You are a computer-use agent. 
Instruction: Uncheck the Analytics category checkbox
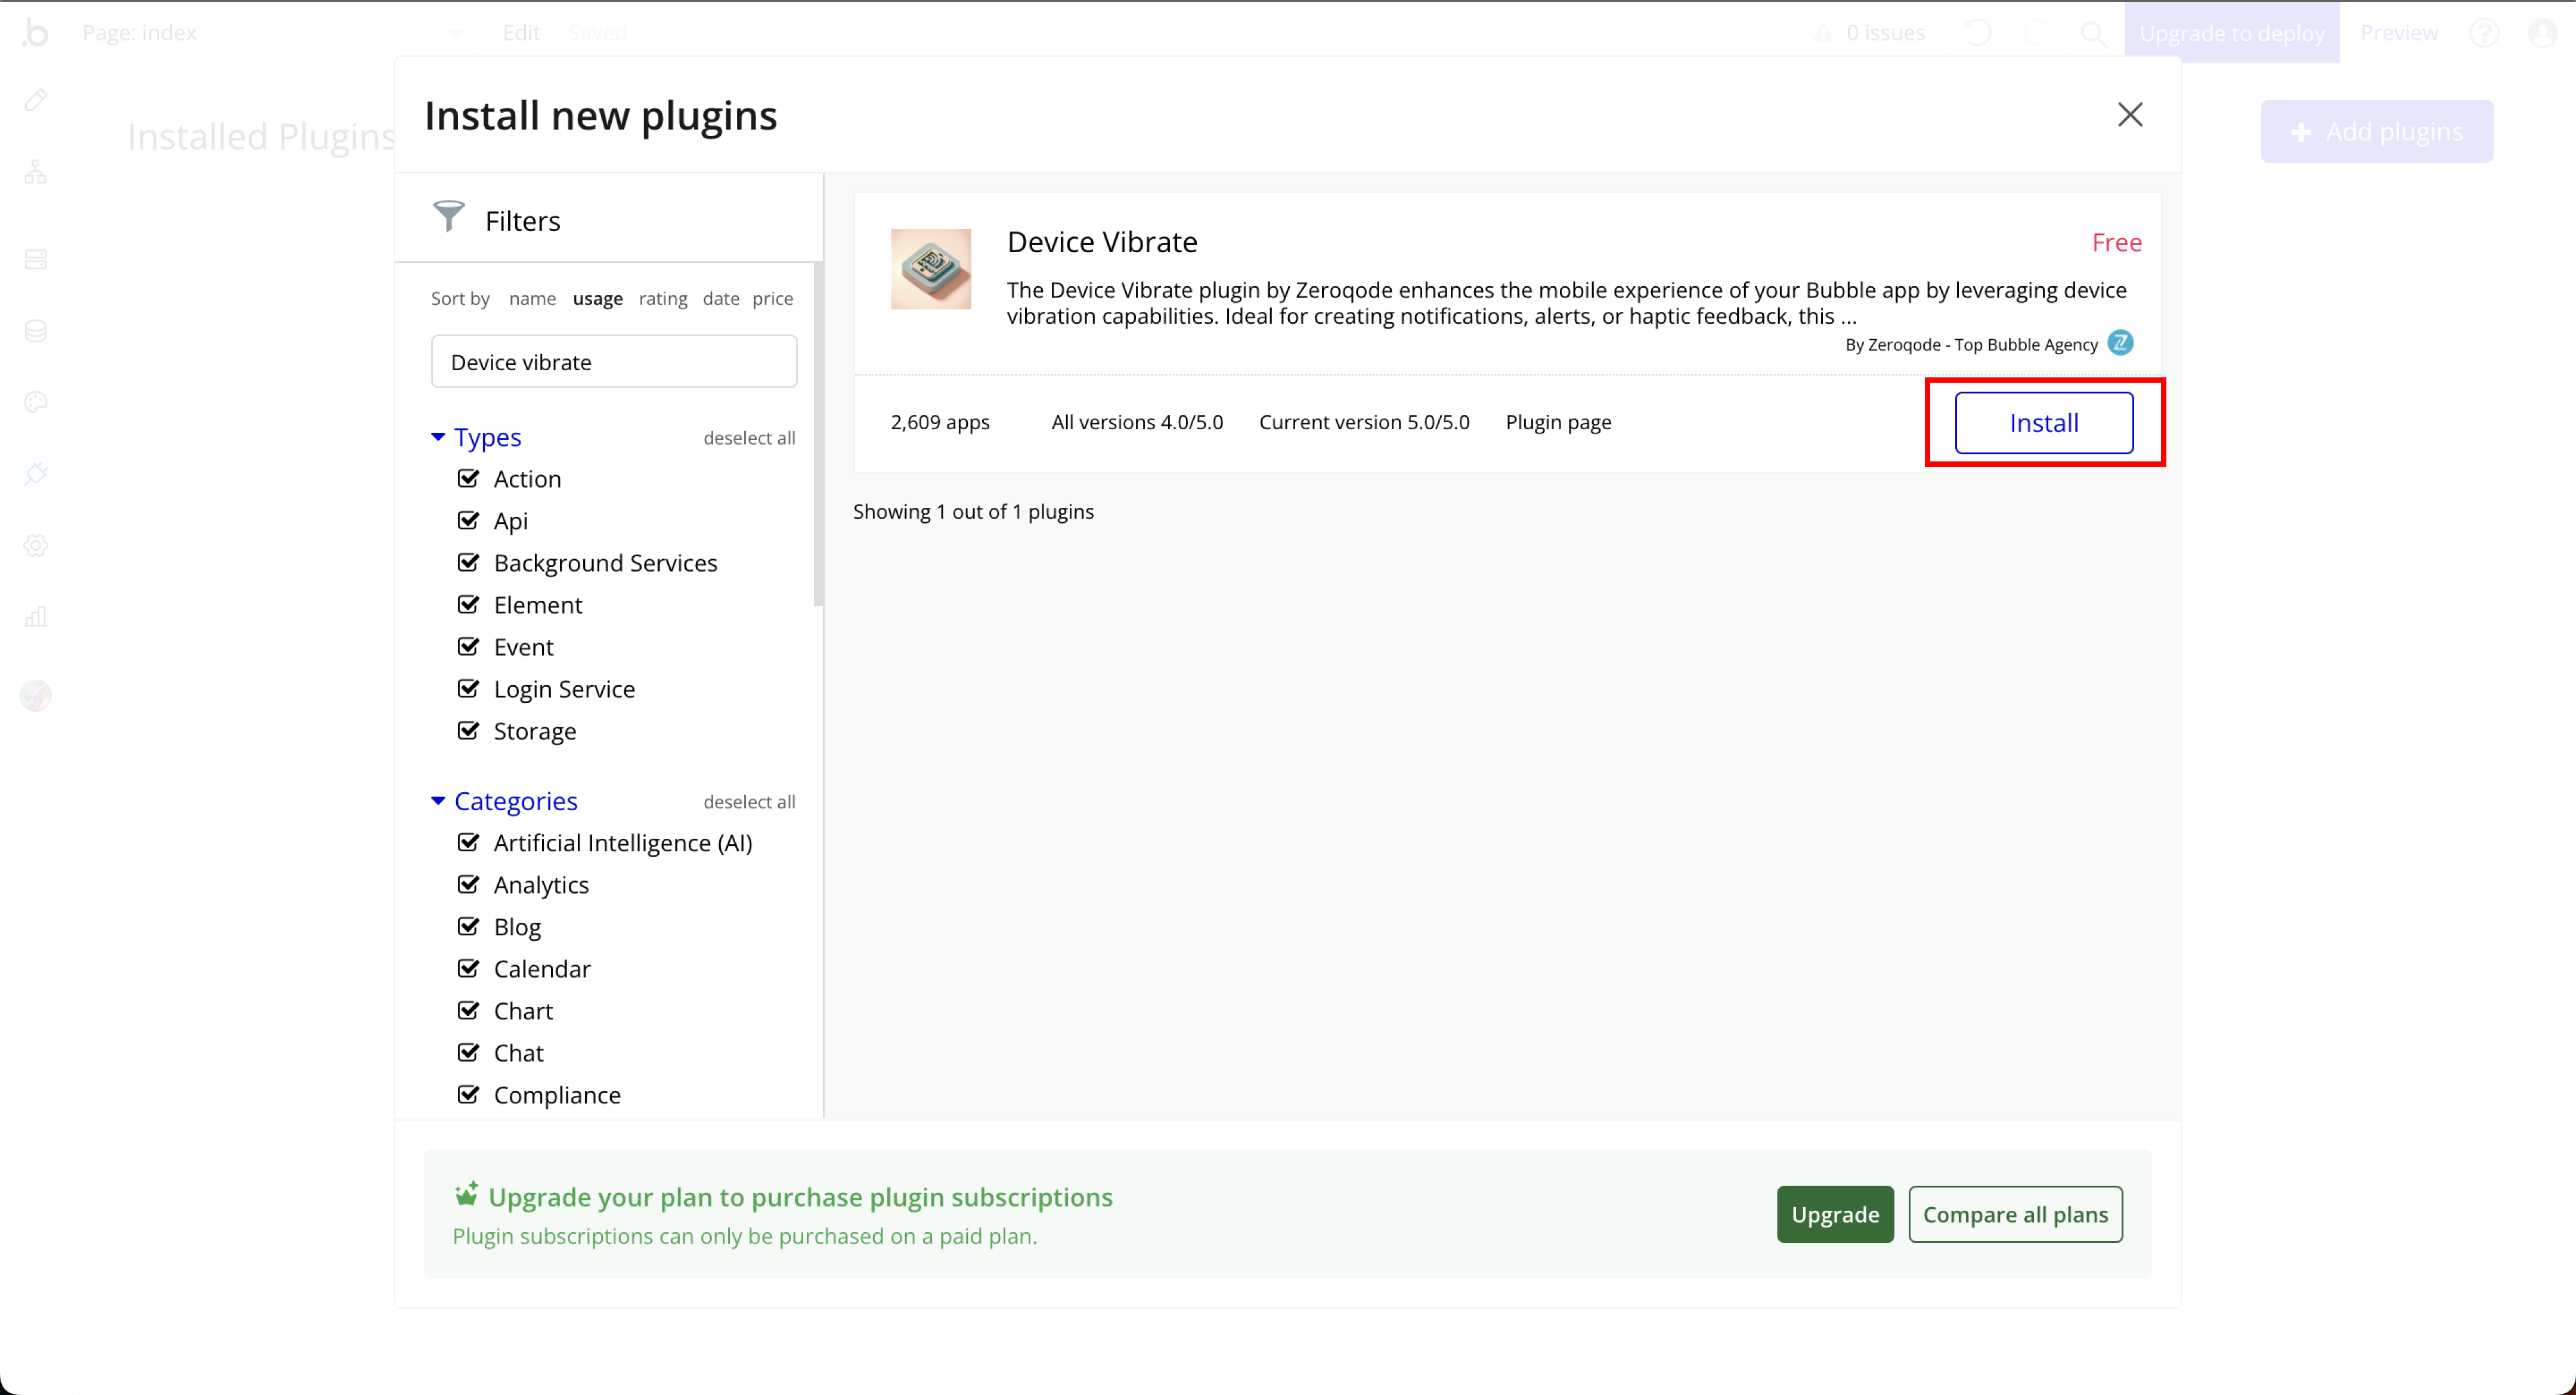[x=468, y=884]
